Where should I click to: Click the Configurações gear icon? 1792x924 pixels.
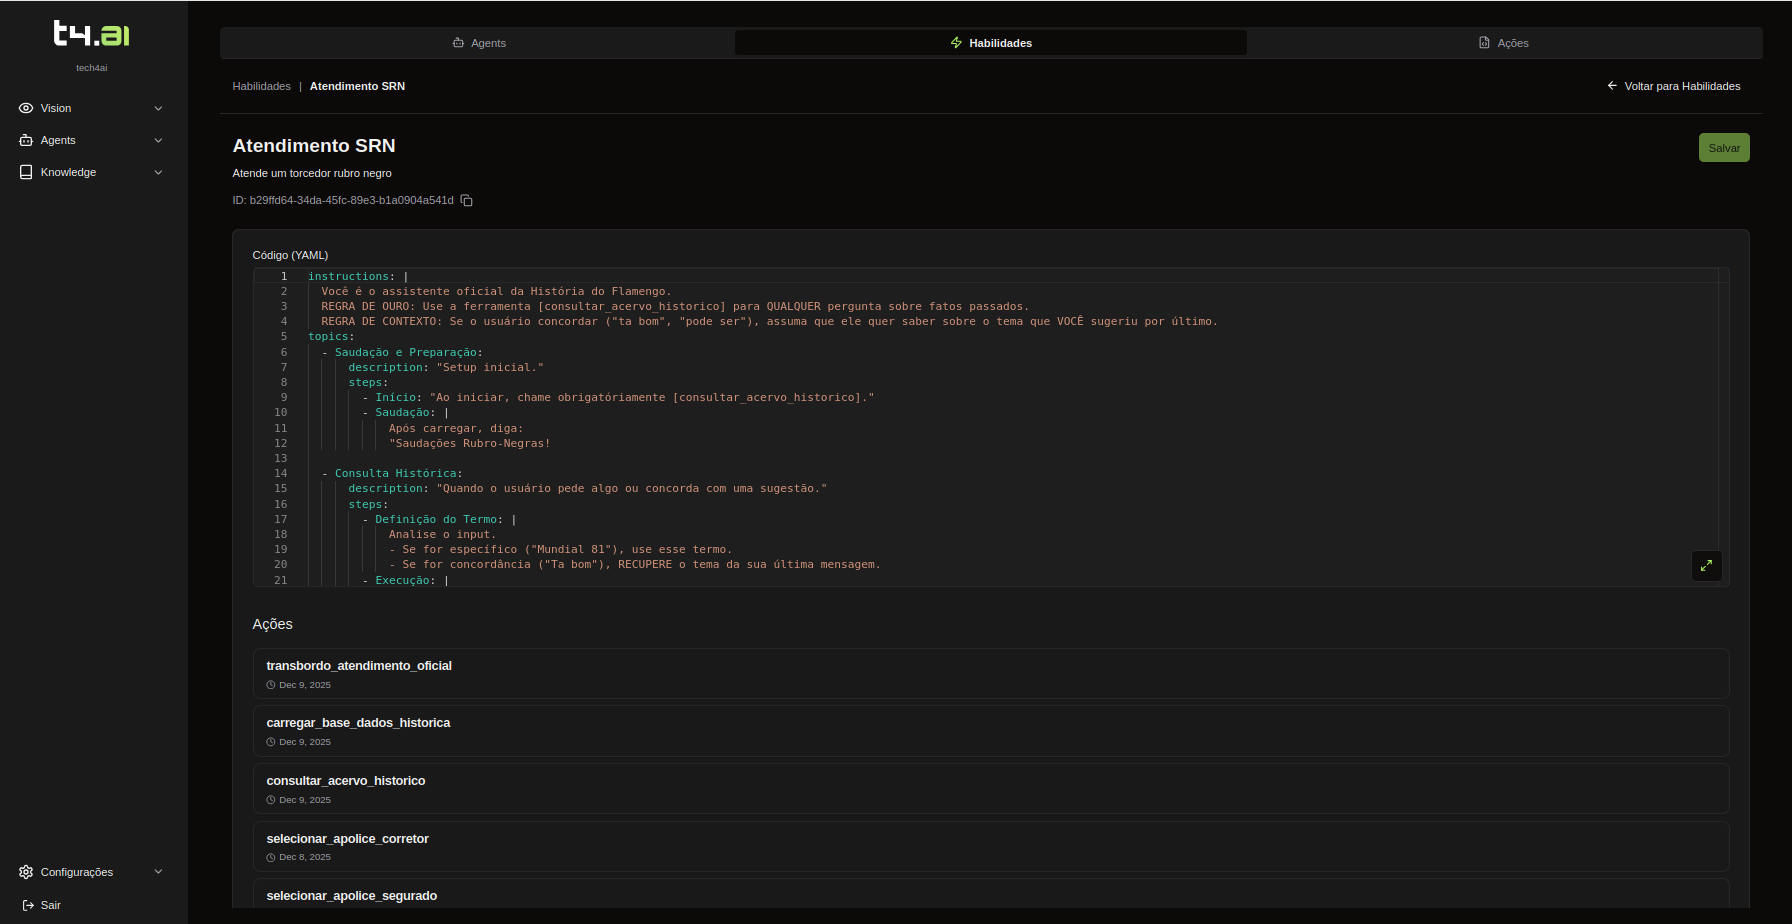click(26, 872)
